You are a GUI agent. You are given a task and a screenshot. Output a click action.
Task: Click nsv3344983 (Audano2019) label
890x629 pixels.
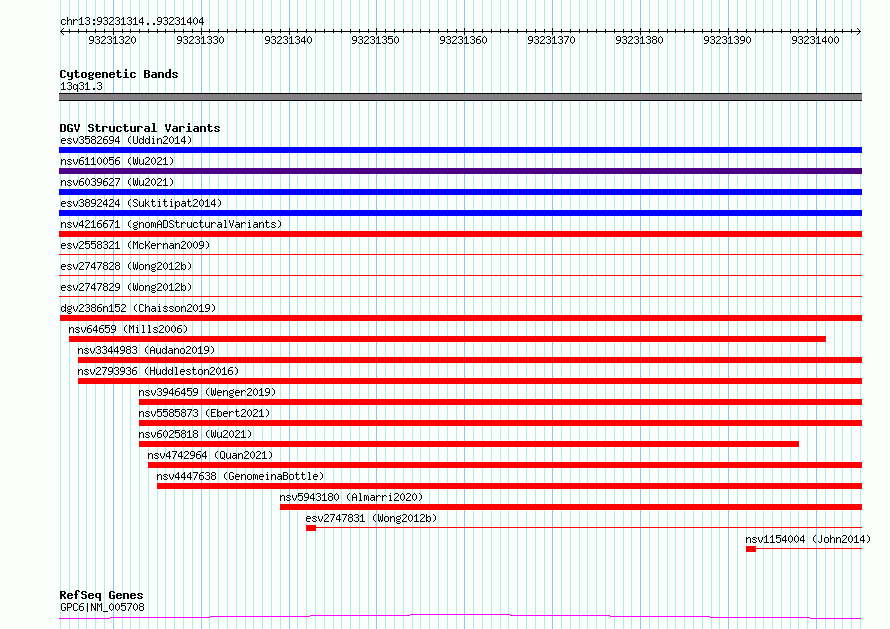tap(146, 350)
